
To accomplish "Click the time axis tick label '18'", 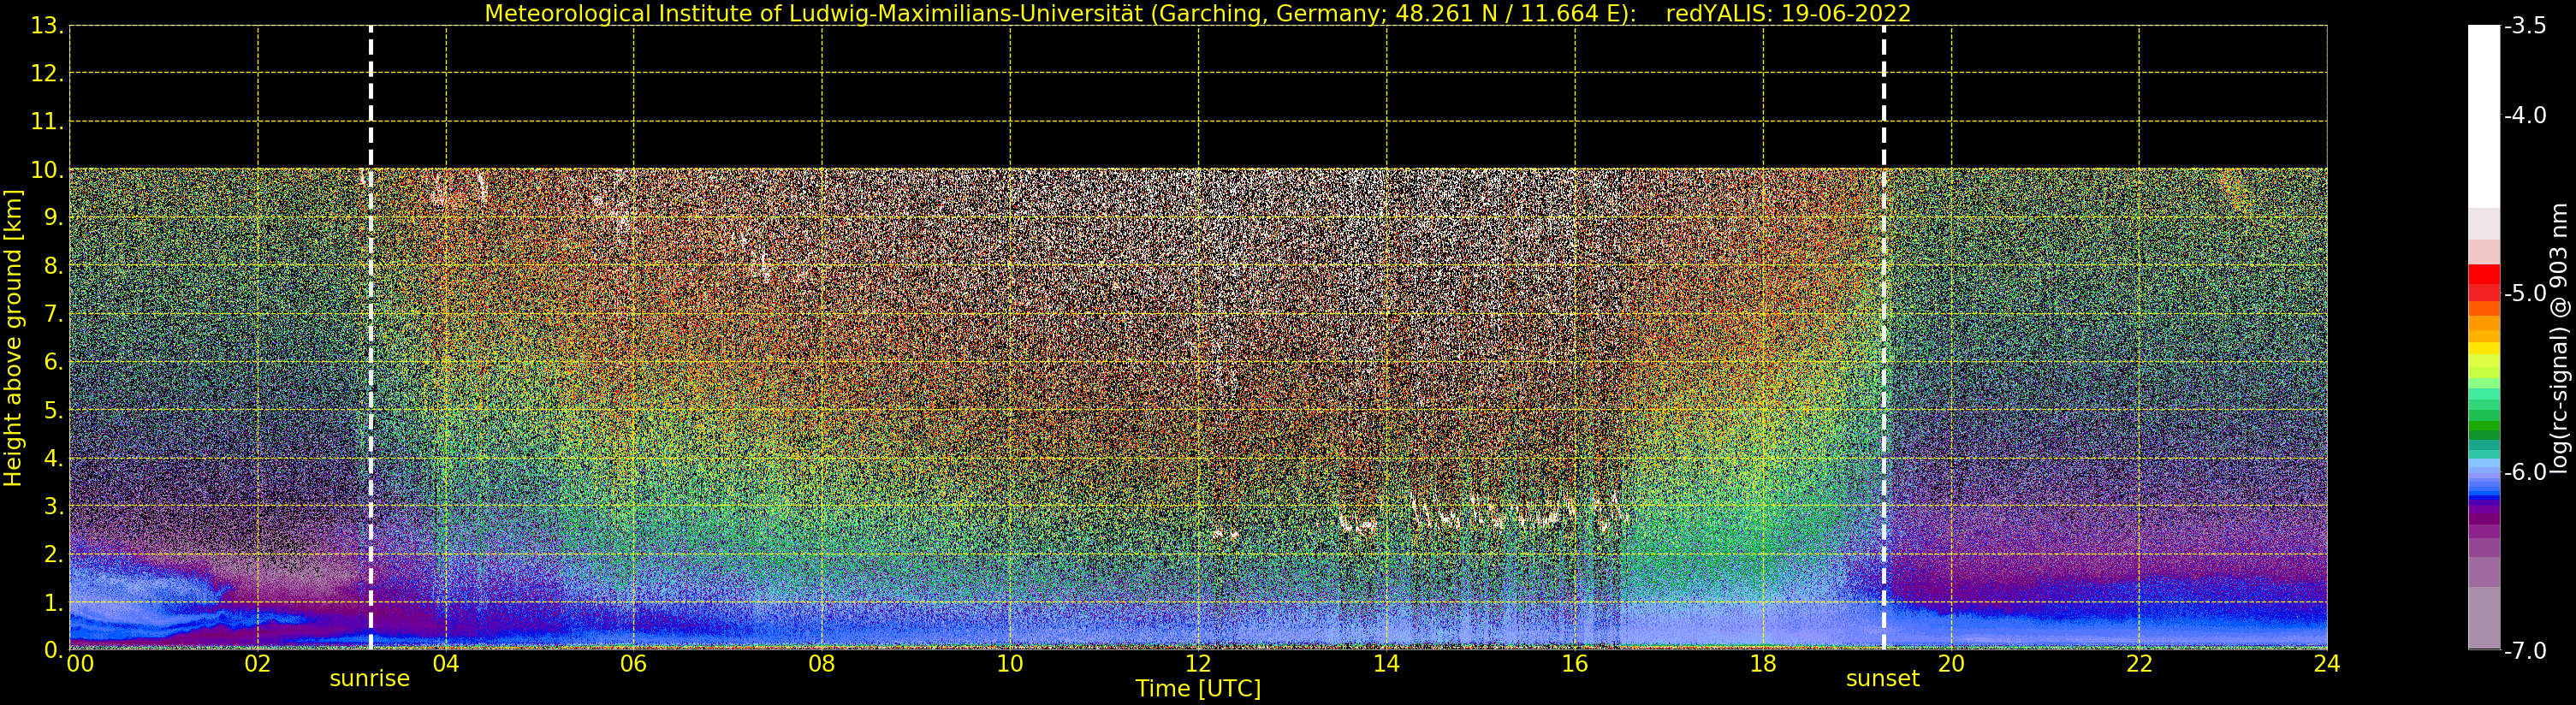I will click(x=1763, y=664).
